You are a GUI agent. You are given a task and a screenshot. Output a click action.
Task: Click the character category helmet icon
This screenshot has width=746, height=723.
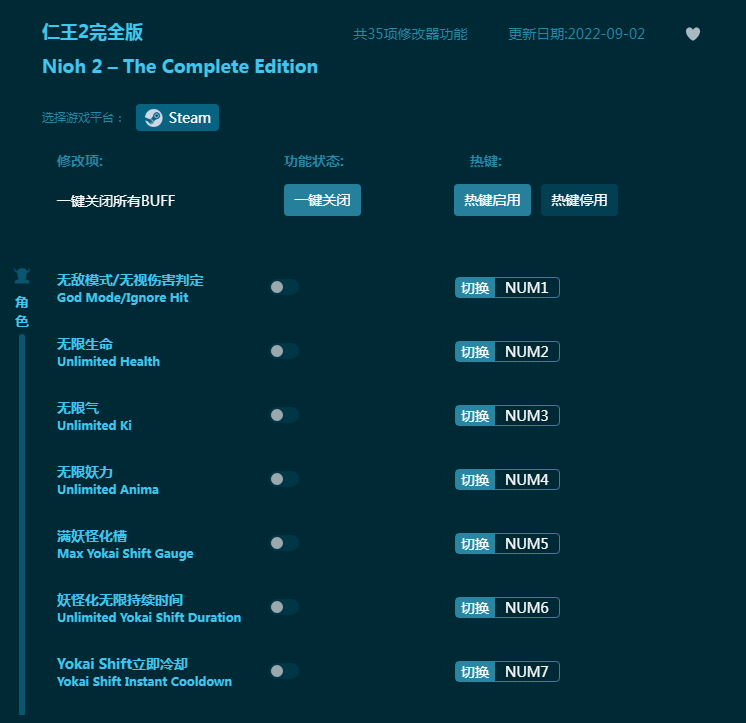click(22, 276)
